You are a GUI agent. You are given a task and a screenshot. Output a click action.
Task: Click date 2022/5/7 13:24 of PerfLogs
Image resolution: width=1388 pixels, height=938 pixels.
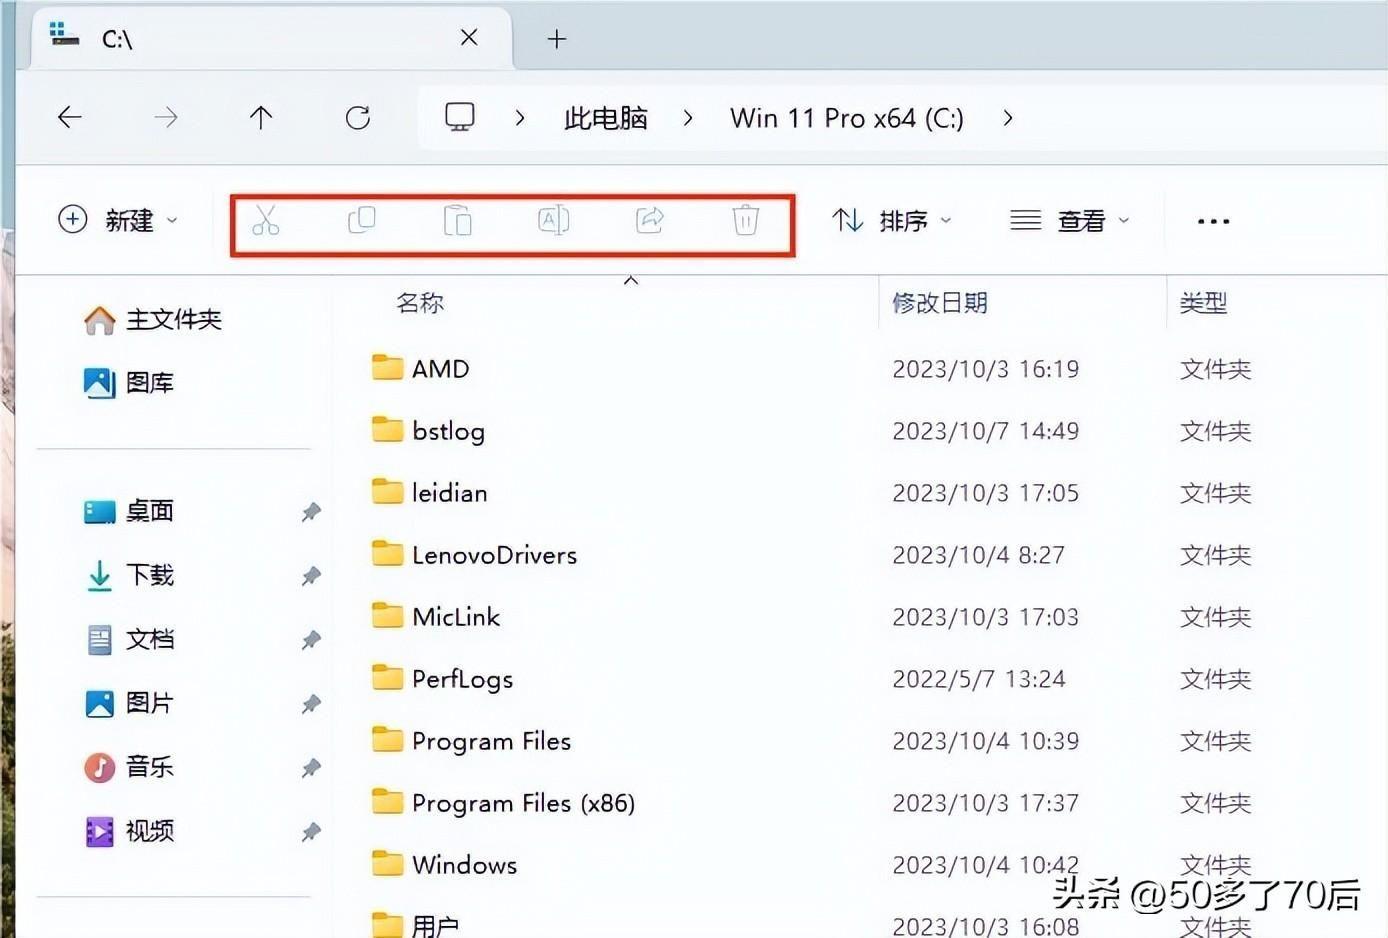979,679
